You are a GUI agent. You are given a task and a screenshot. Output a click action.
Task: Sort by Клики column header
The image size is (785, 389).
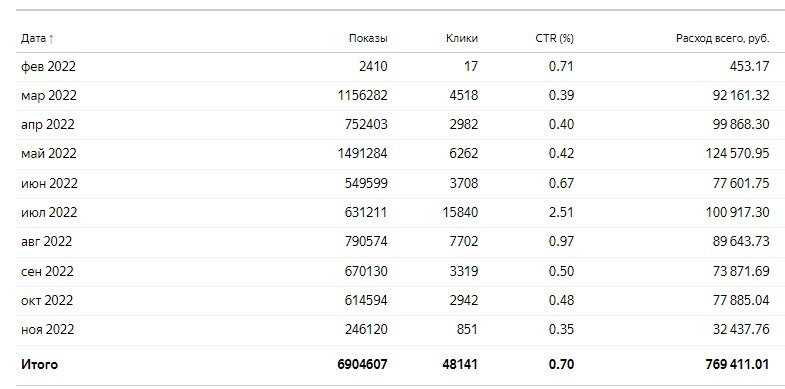(x=462, y=38)
